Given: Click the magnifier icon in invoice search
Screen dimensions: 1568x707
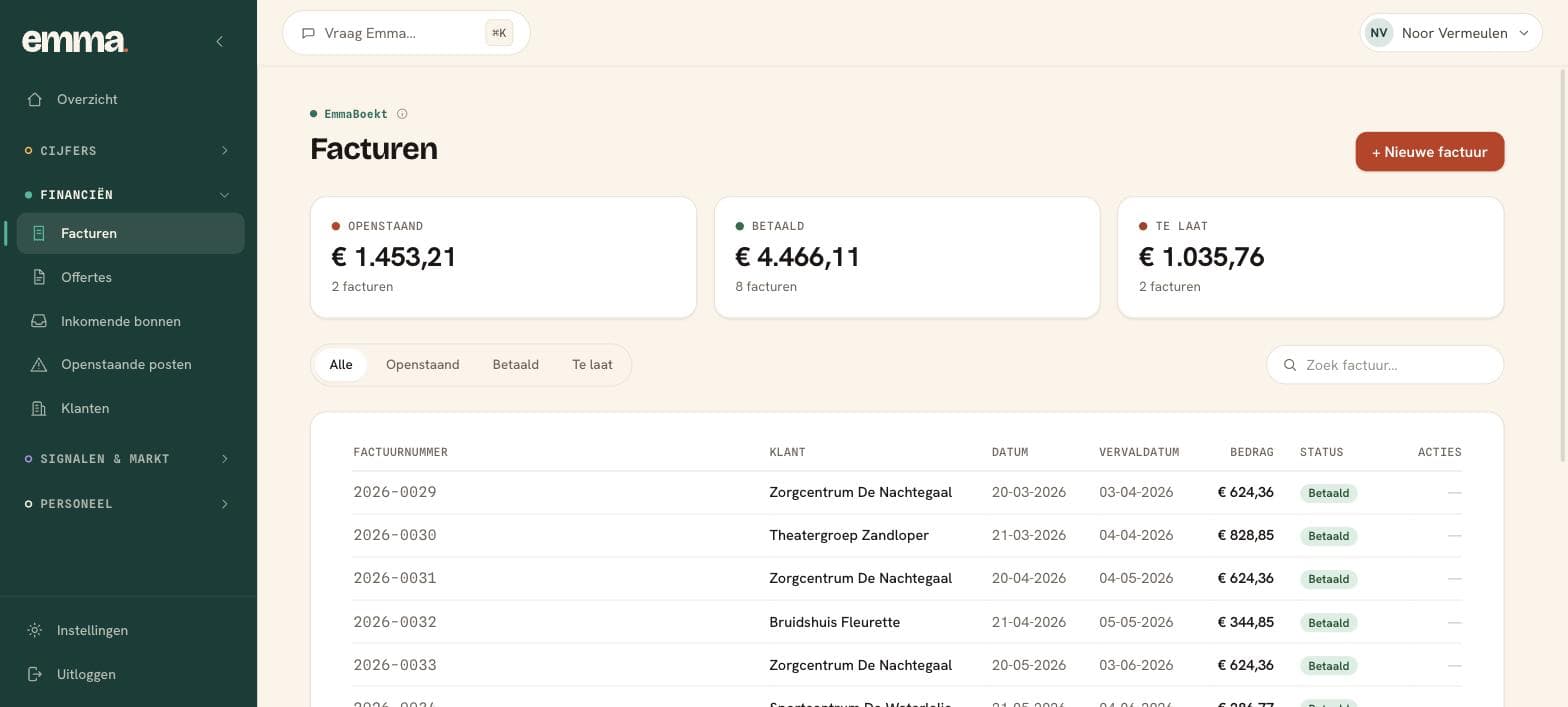Looking at the screenshot, I should click(x=1290, y=365).
